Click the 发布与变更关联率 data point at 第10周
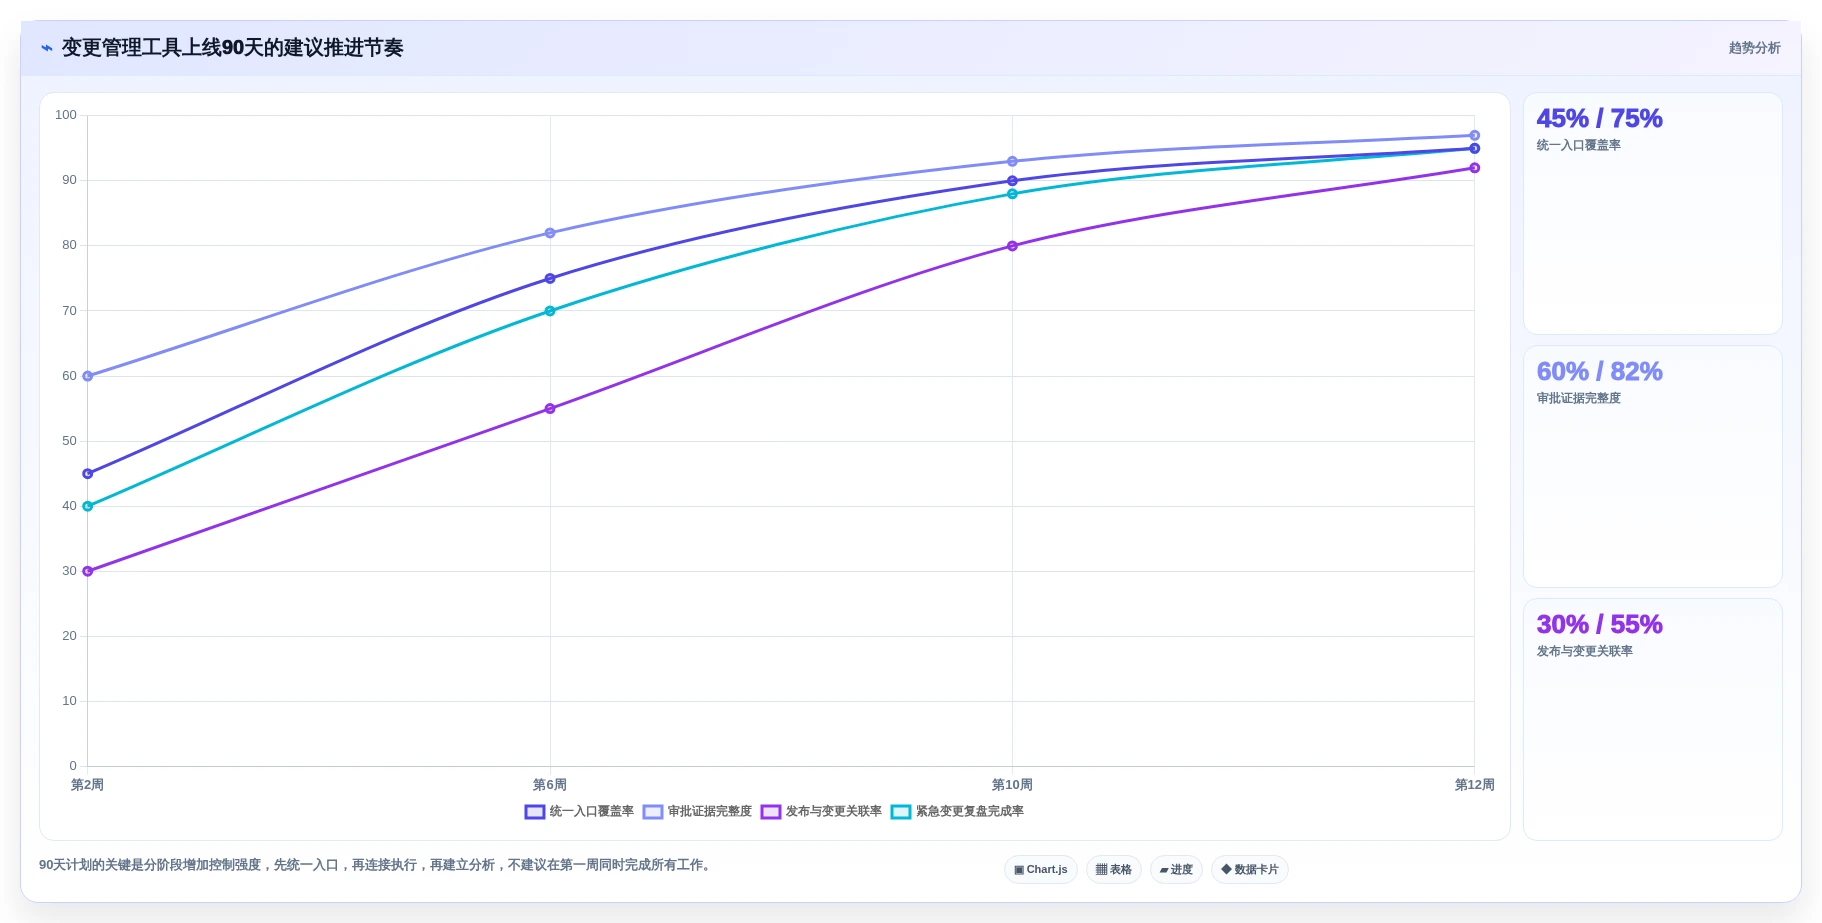Screen dimensions: 1822x923 point(1012,246)
